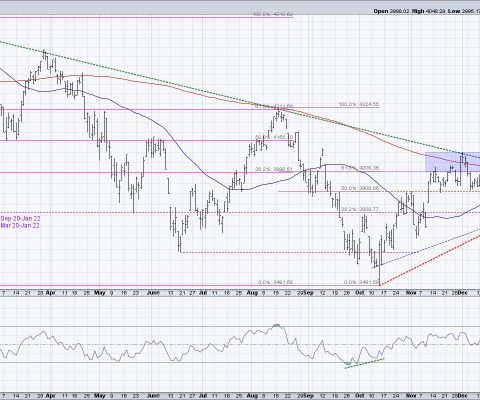The image size is (480, 400).
Task: Click 'Nov' on the upper date axis
Action: click(411, 293)
